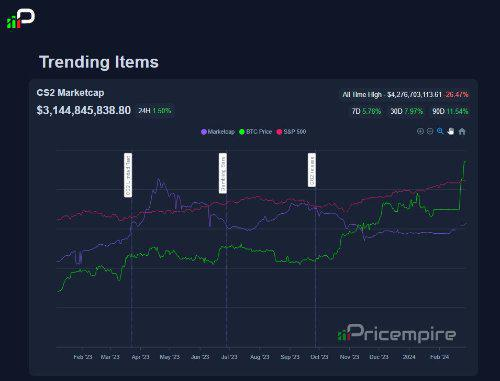Viewport: 500px width, 381px height.
Task: Click the purple Marketcap legend dot
Action: [x=204, y=132]
